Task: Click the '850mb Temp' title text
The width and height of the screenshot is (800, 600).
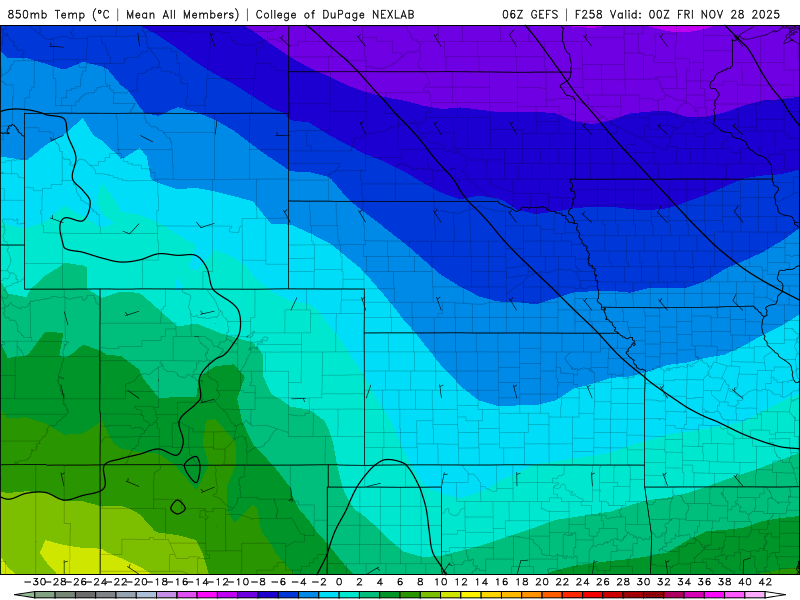Action: 47,14
